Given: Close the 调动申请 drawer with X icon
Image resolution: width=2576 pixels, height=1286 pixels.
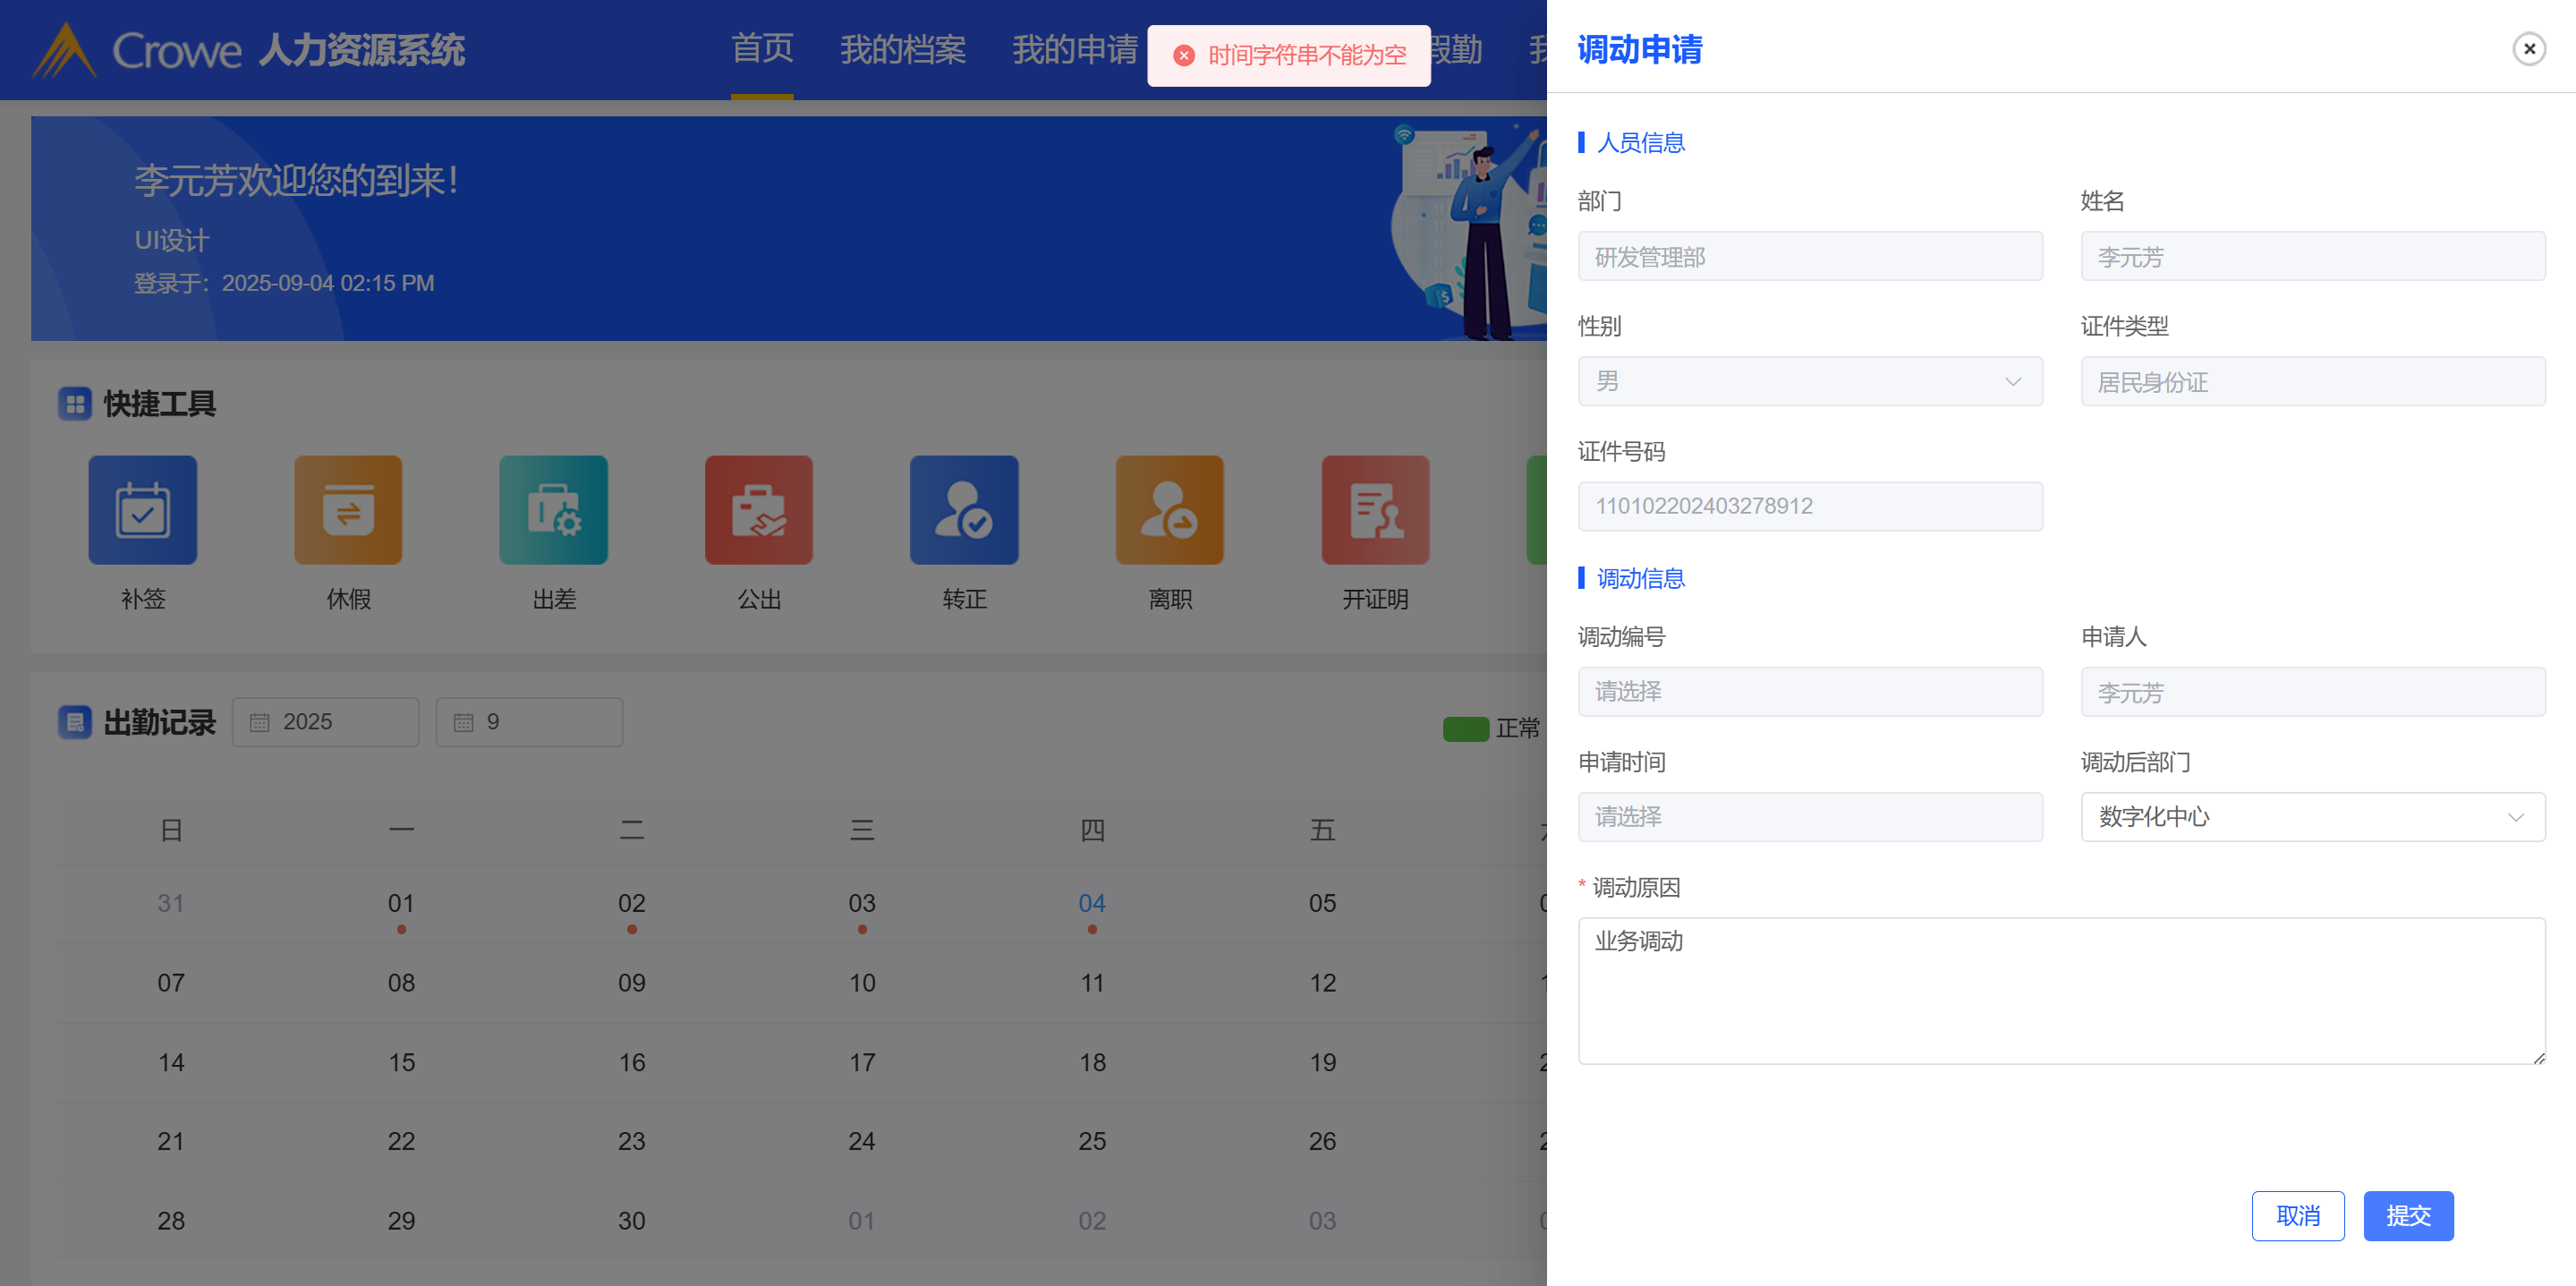Looking at the screenshot, I should click(2529, 49).
